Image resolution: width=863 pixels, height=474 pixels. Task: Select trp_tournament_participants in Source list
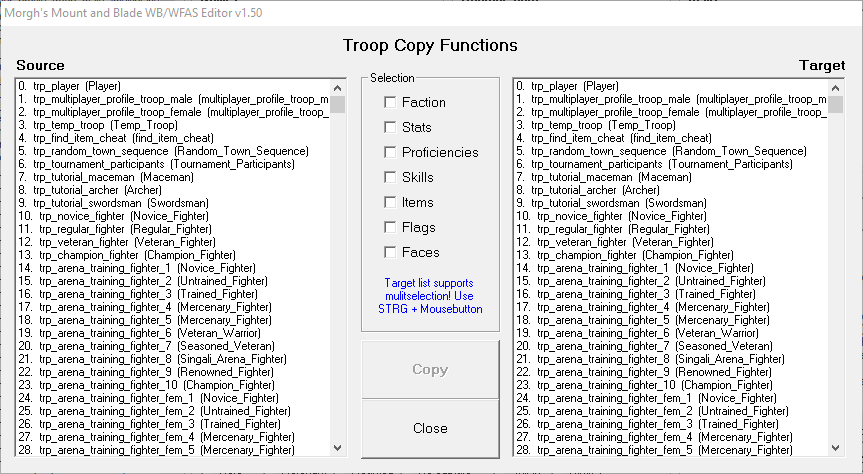pos(173,164)
